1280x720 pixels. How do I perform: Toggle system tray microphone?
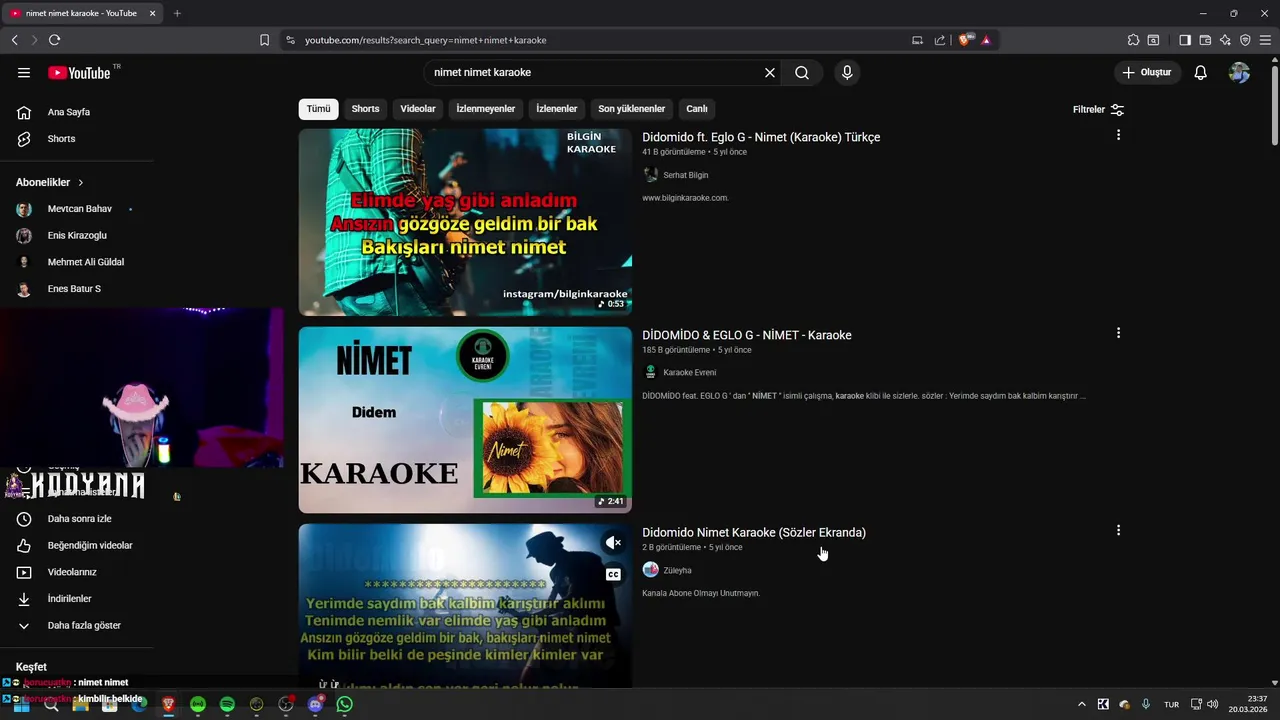pos(1146,704)
